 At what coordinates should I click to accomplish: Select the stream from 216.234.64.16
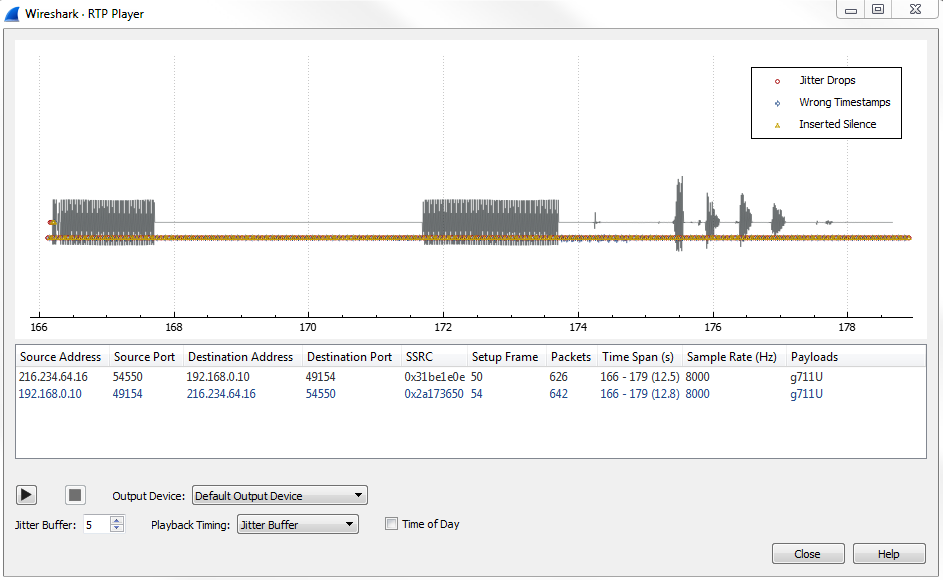54,377
